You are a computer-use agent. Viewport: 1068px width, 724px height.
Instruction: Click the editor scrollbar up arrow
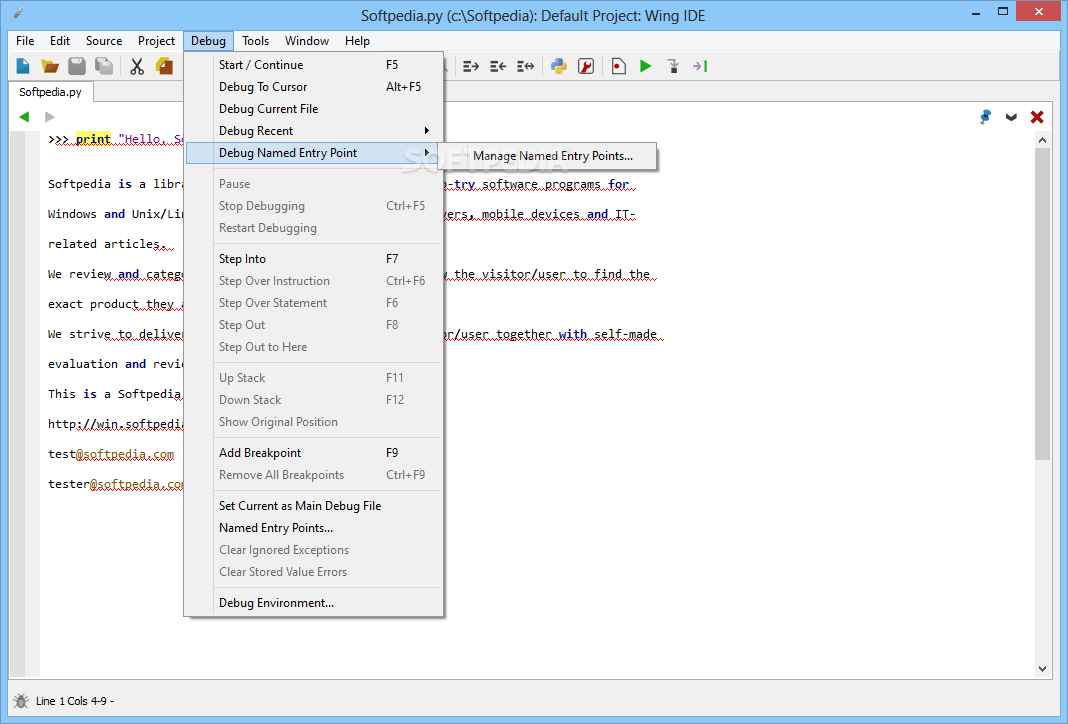1042,140
